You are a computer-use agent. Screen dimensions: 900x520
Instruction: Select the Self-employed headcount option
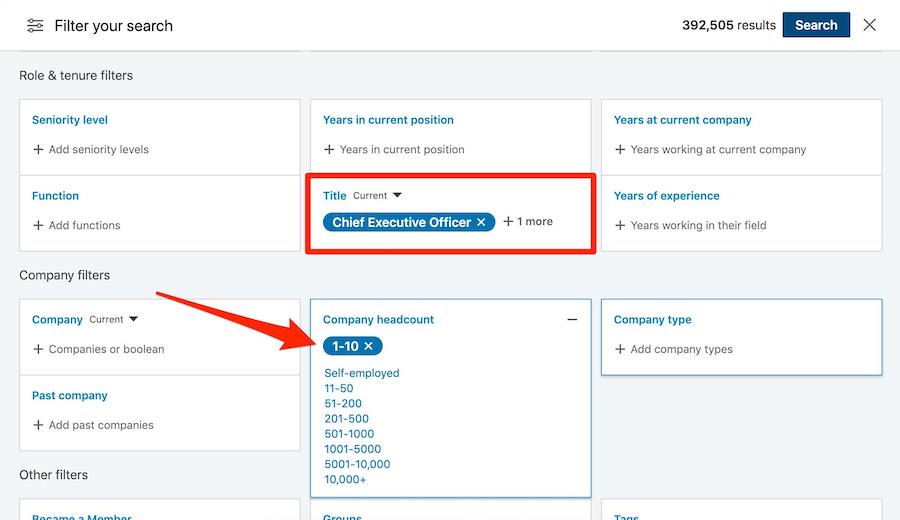(362, 373)
